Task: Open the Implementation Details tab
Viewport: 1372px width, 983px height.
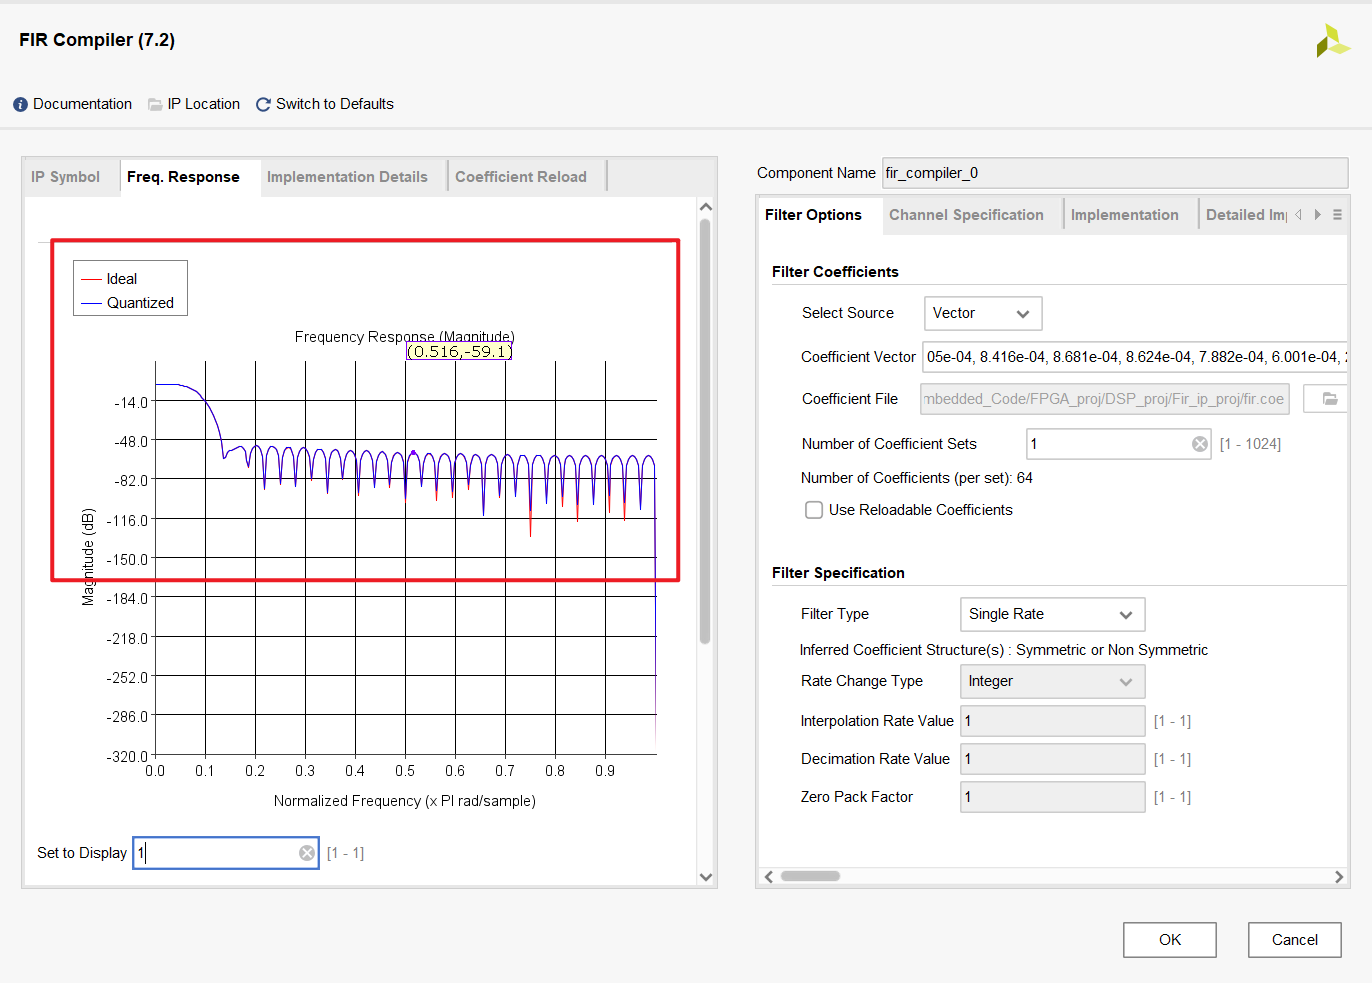Action: (x=347, y=177)
